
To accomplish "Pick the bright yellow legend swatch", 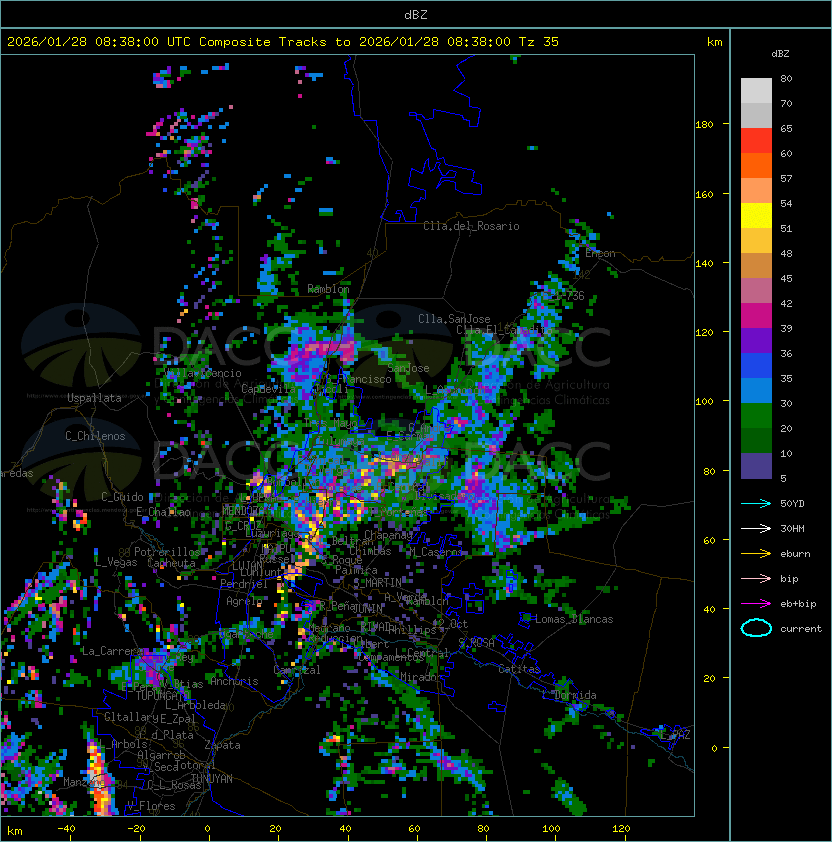I will 756,215.
